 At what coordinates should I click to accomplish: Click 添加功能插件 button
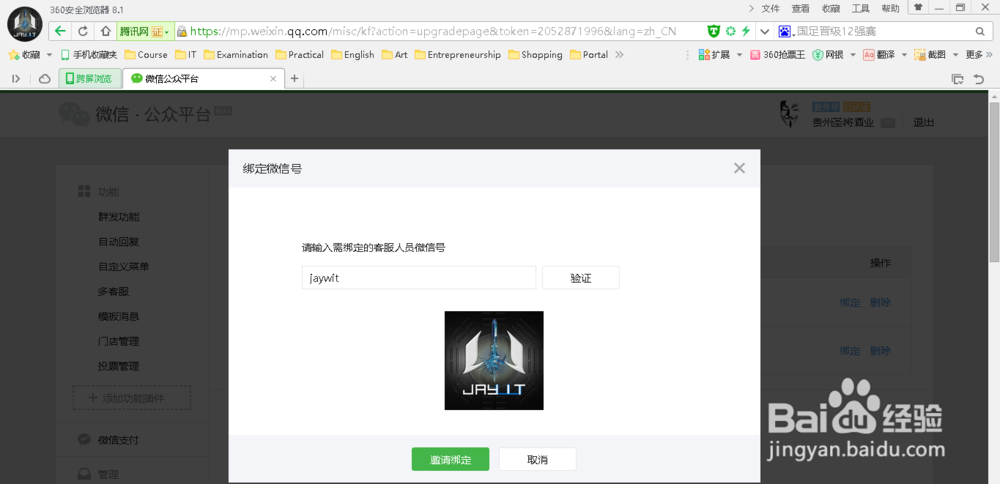point(132,398)
